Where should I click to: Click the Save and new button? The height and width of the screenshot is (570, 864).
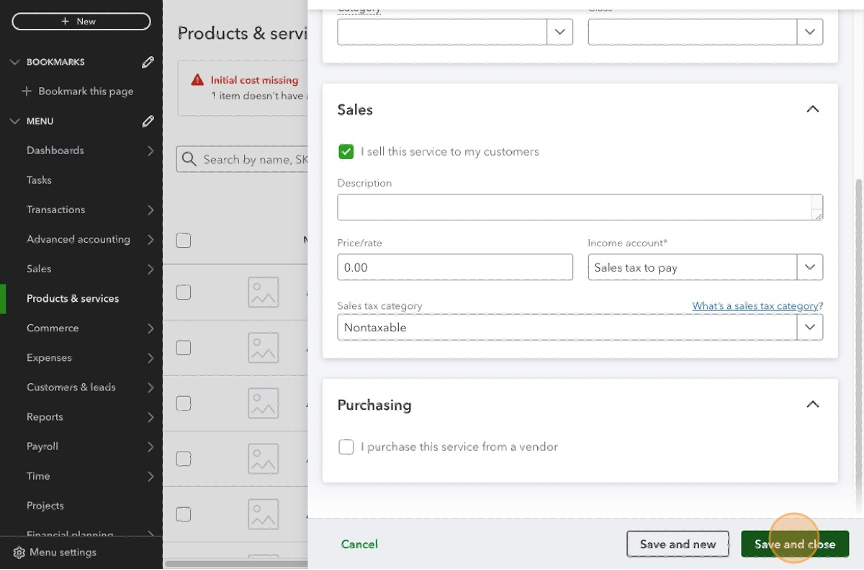(x=678, y=544)
